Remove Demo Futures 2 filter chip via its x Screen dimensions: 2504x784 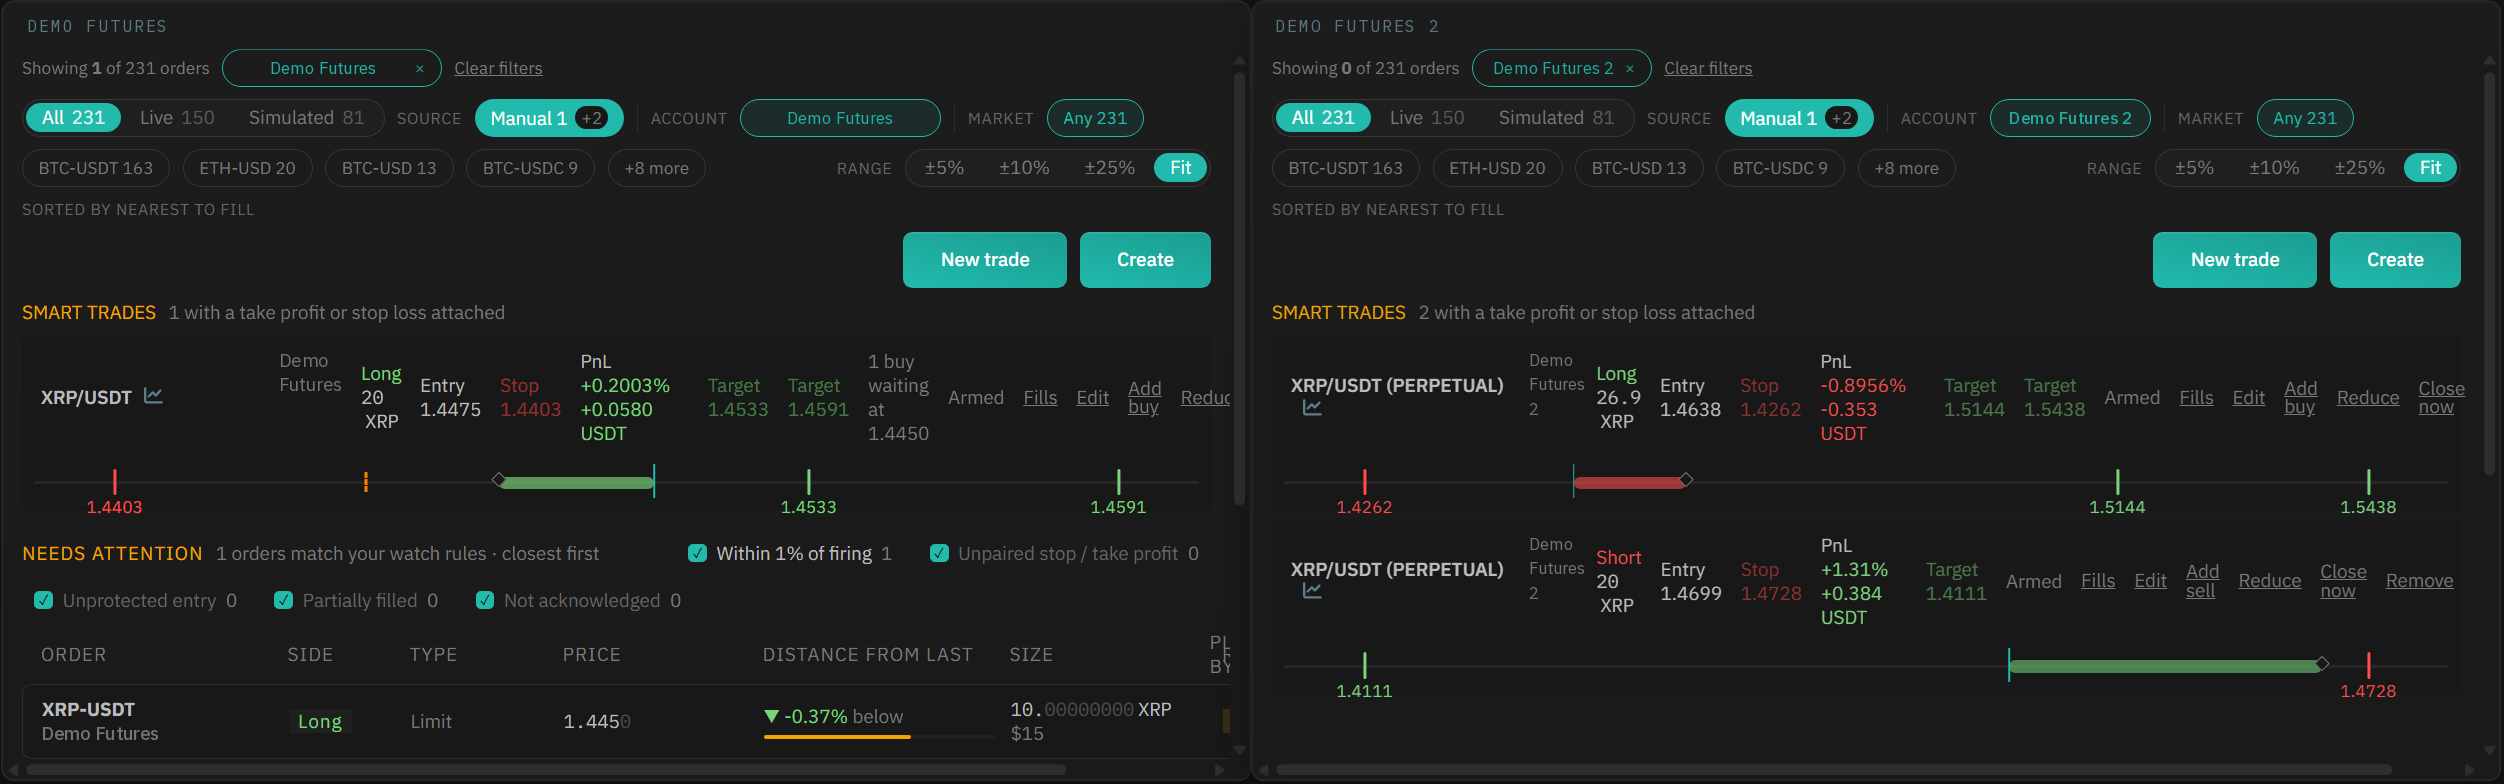coord(1630,68)
